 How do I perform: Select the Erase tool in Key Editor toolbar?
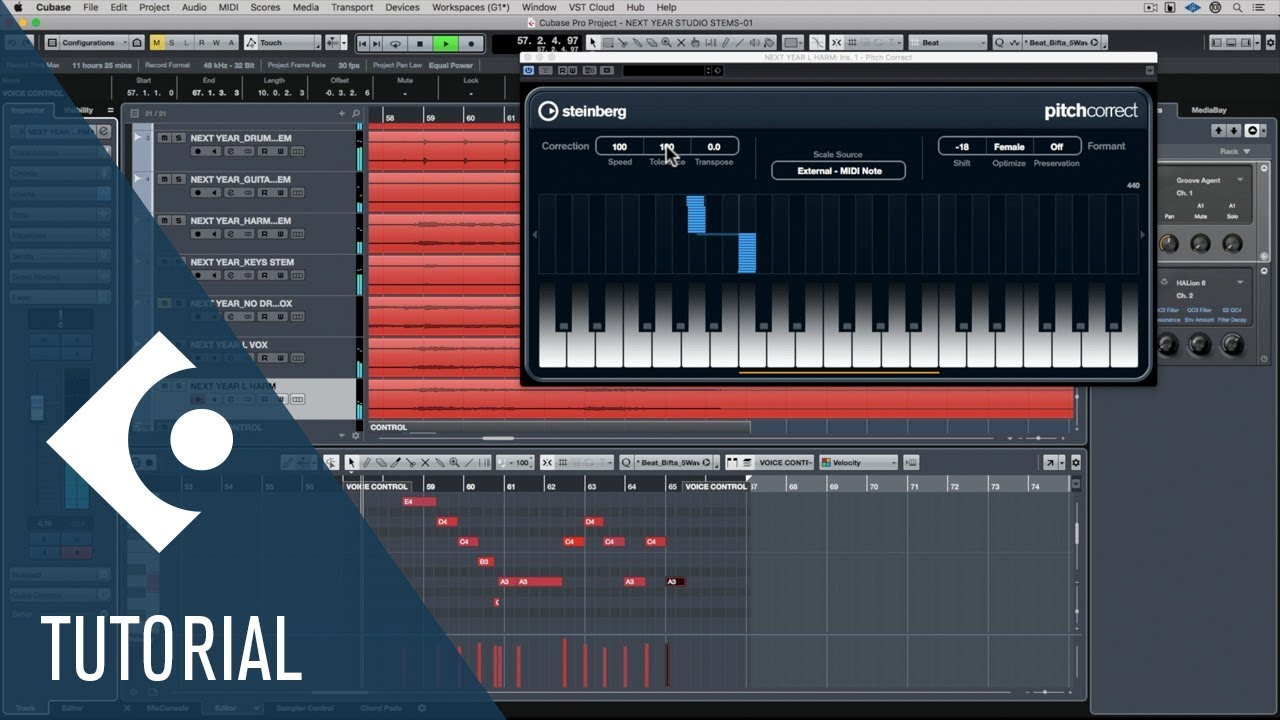click(x=380, y=462)
